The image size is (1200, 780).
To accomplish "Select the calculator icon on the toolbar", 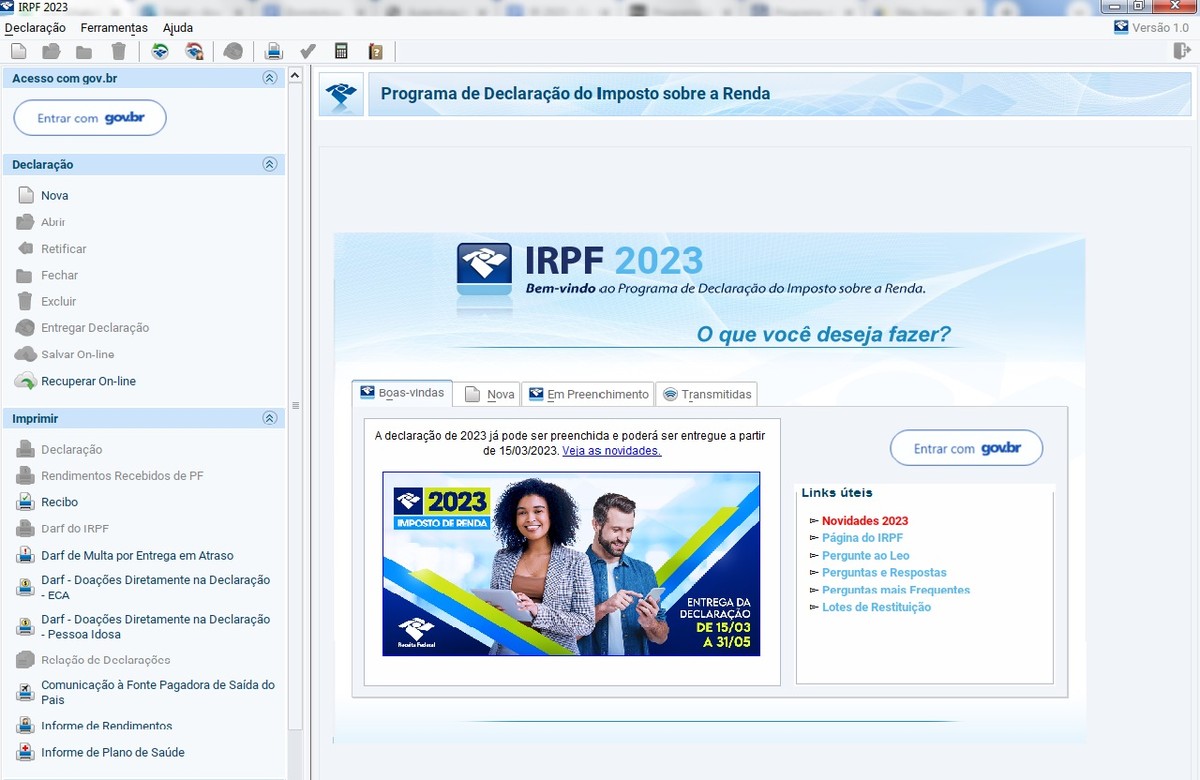I will tap(341, 50).
